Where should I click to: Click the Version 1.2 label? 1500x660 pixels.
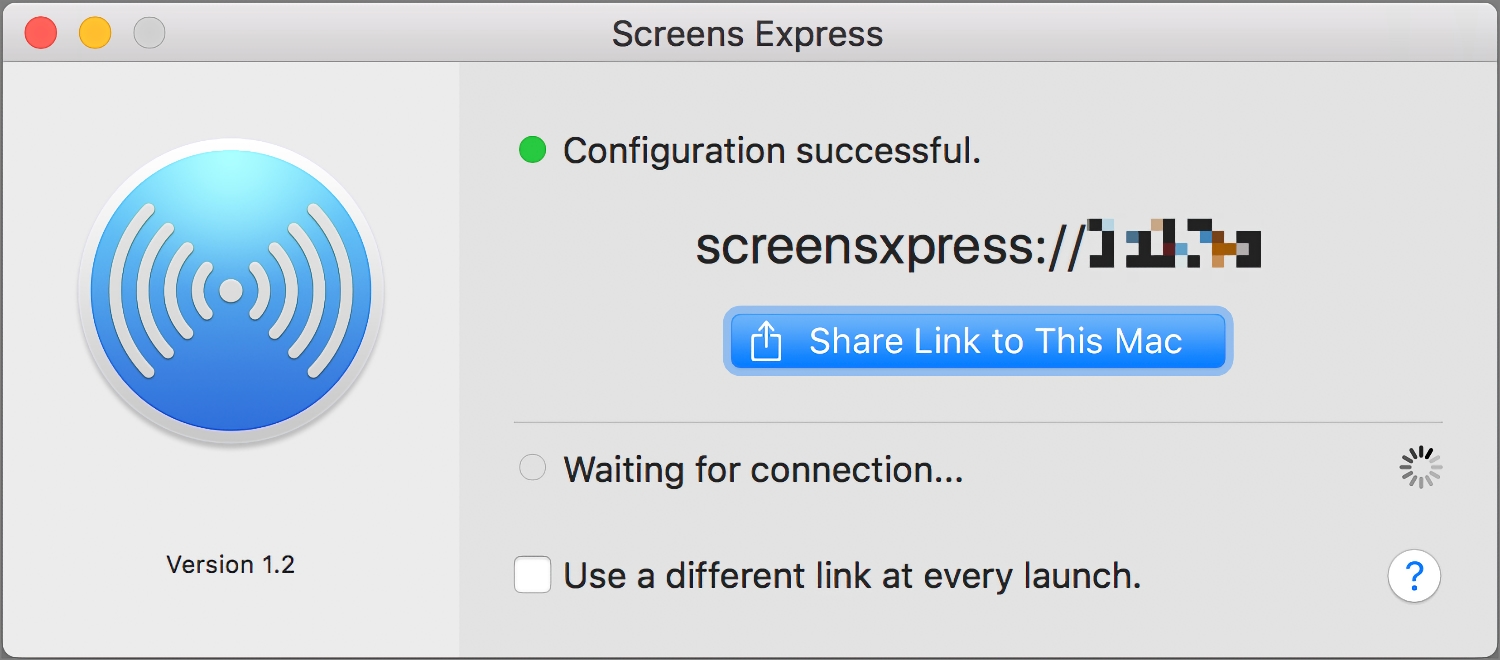[x=231, y=565]
